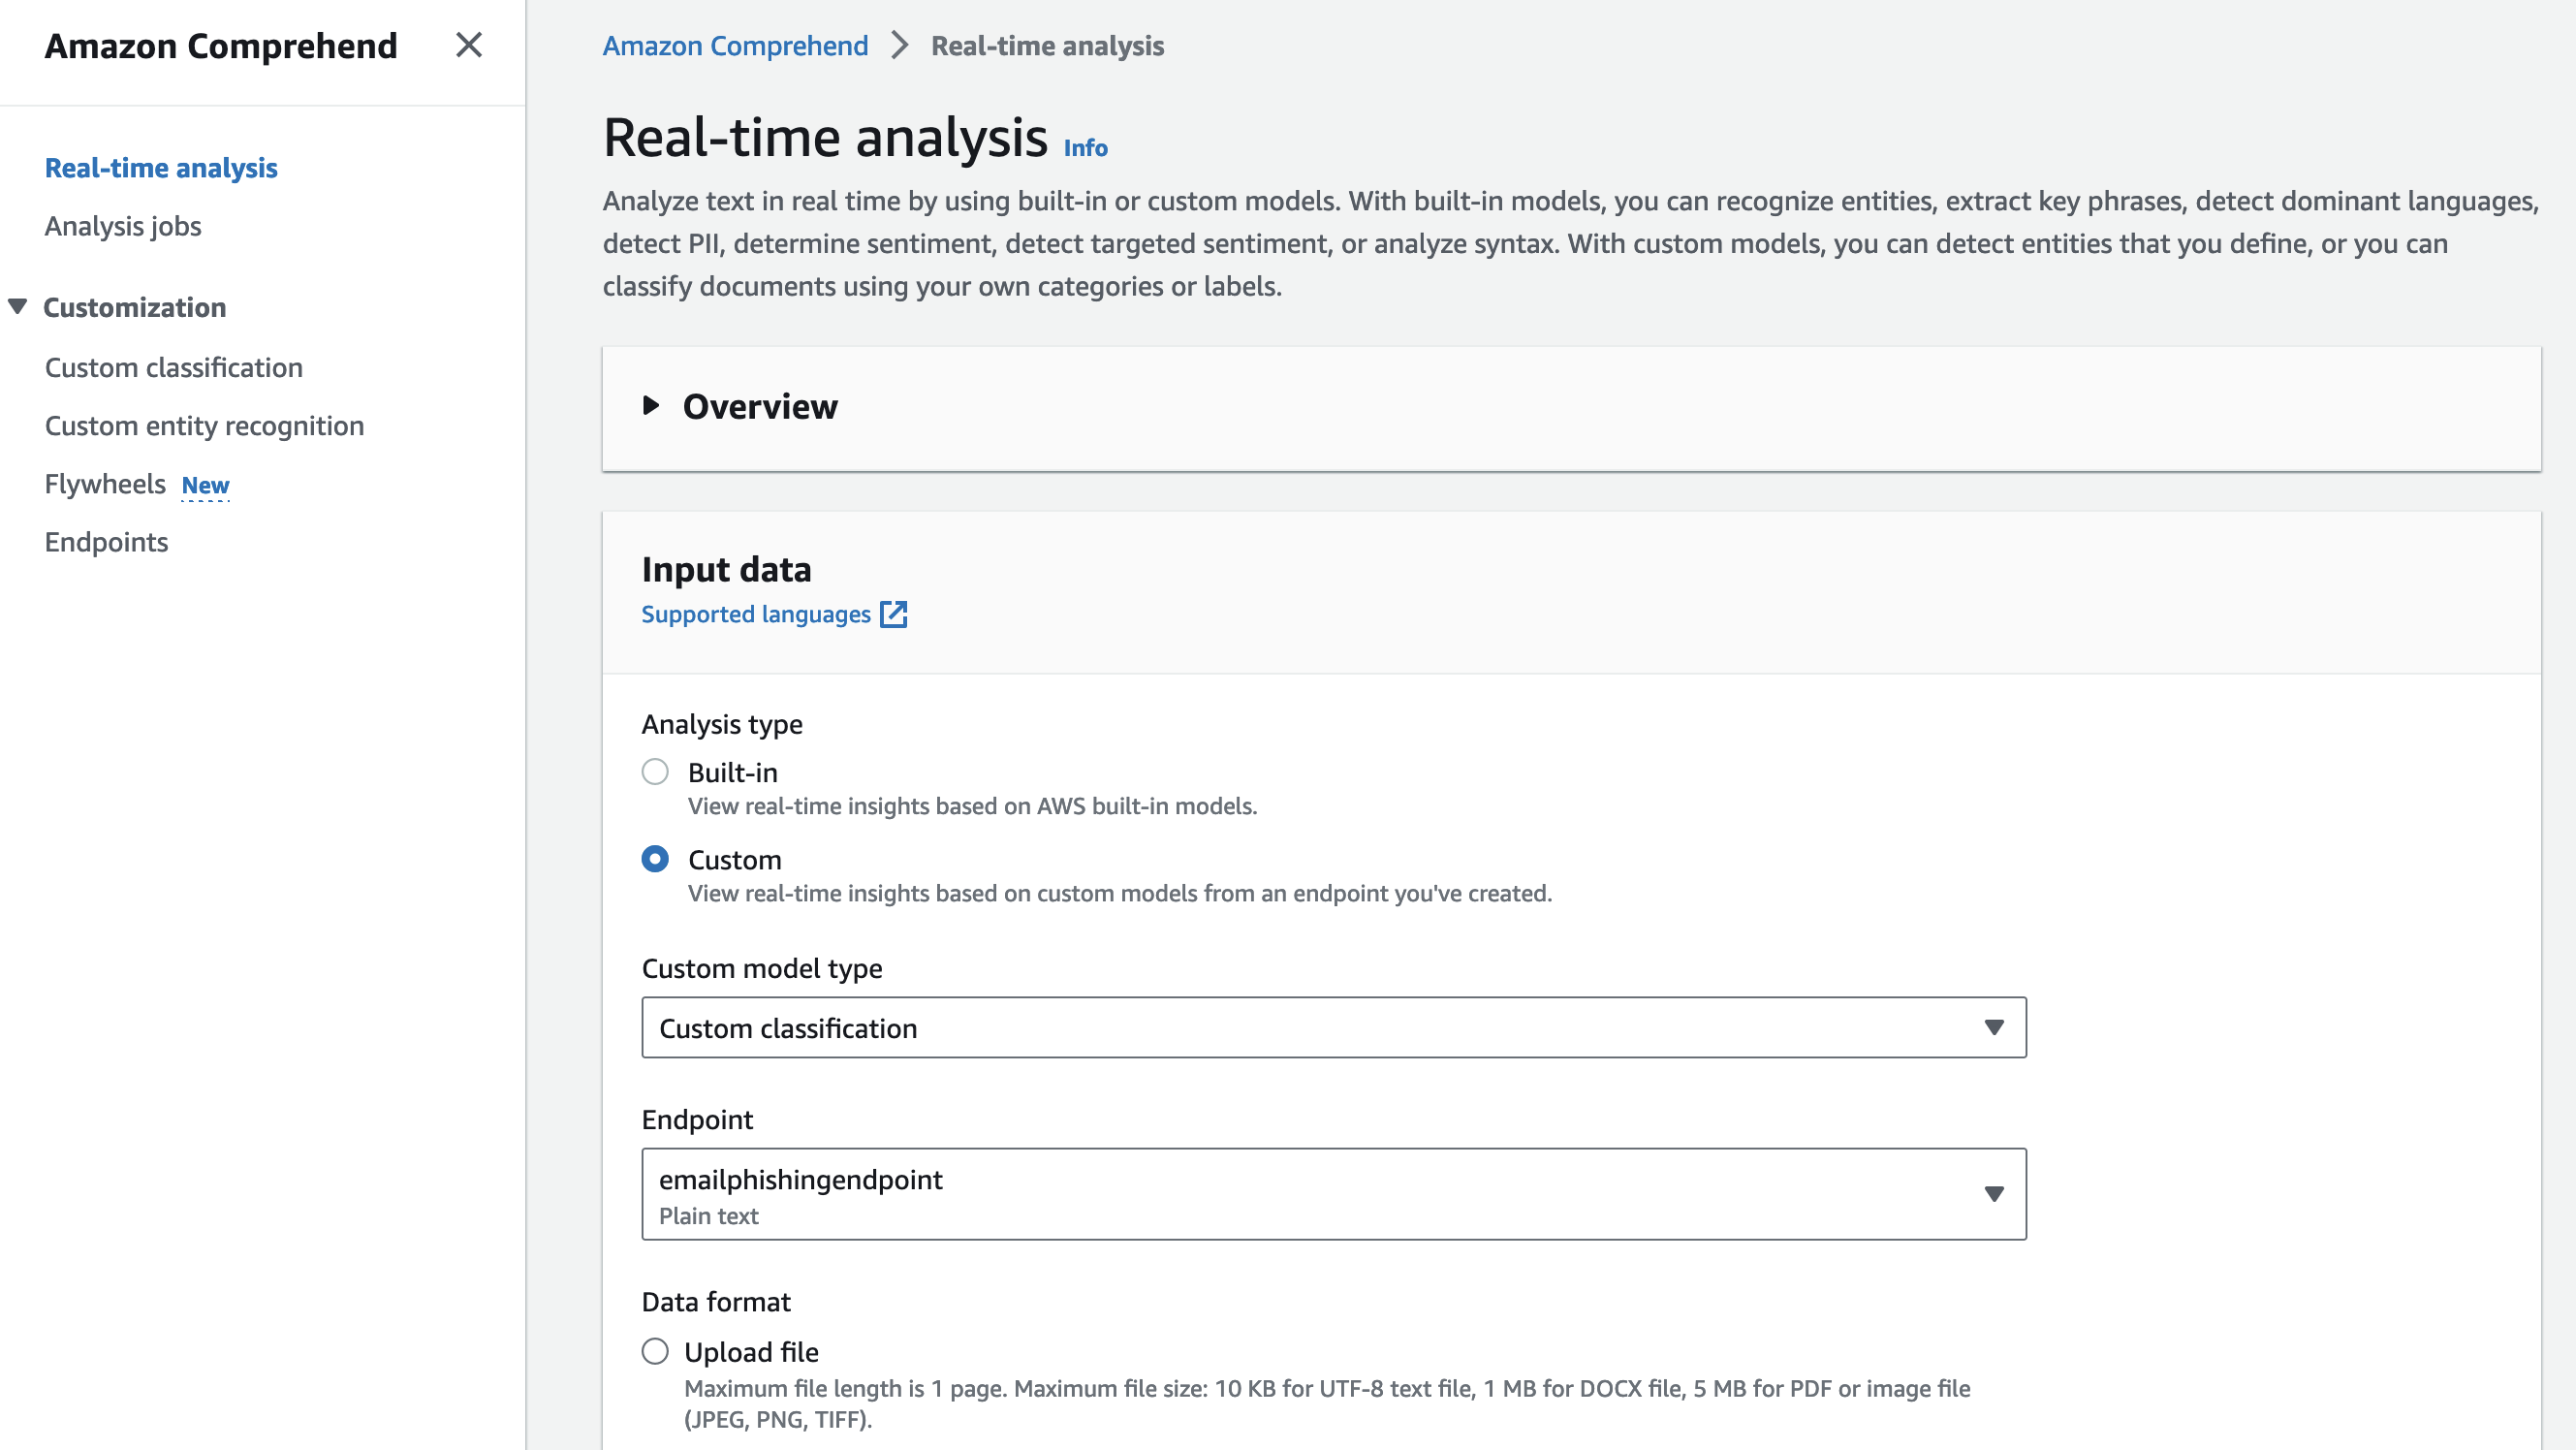Open the Custom classification model type dropdown

pyautogui.click(x=1300, y=1027)
